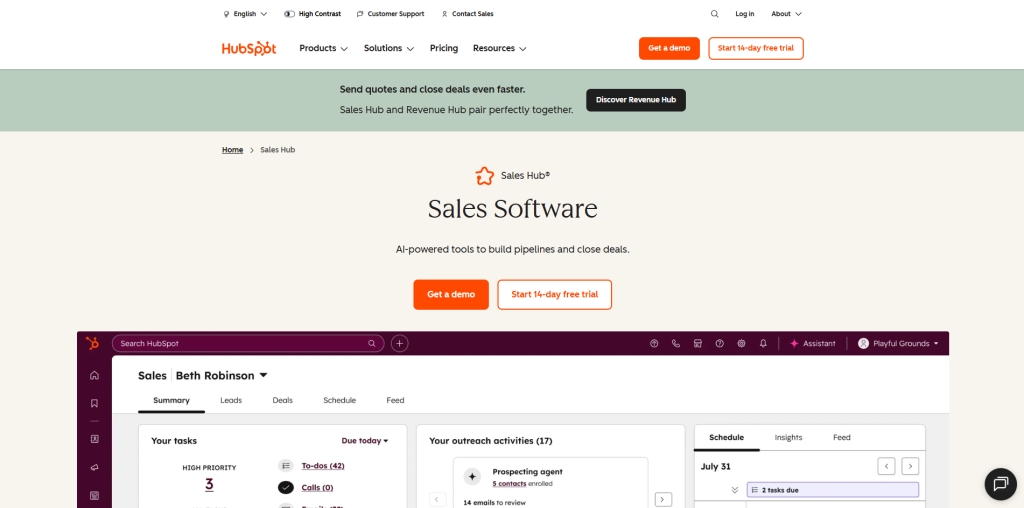Click the HubSpot logo in the header
This screenshot has width=1024, height=508.
249,48
